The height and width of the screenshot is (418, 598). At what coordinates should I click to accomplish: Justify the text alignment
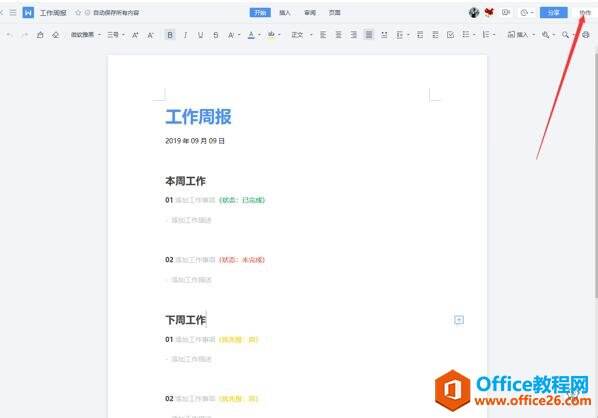pyautogui.click(x=369, y=35)
